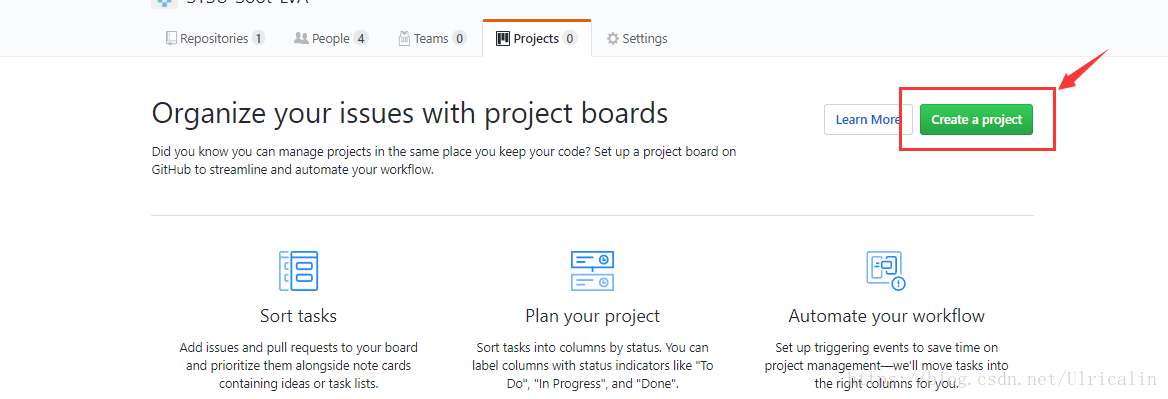Click the organization name beside the avatar
The image size is (1168, 399).
(247, 2)
